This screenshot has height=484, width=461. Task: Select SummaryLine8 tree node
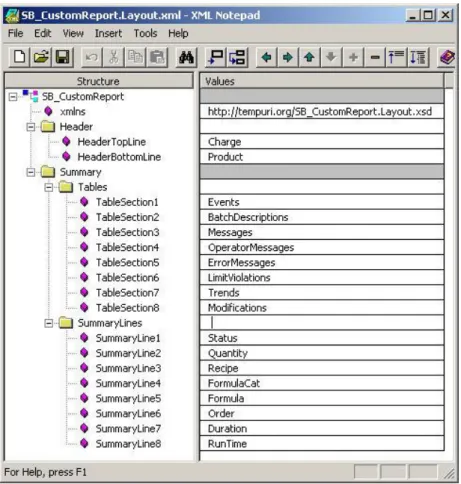(x=128, y=444)
